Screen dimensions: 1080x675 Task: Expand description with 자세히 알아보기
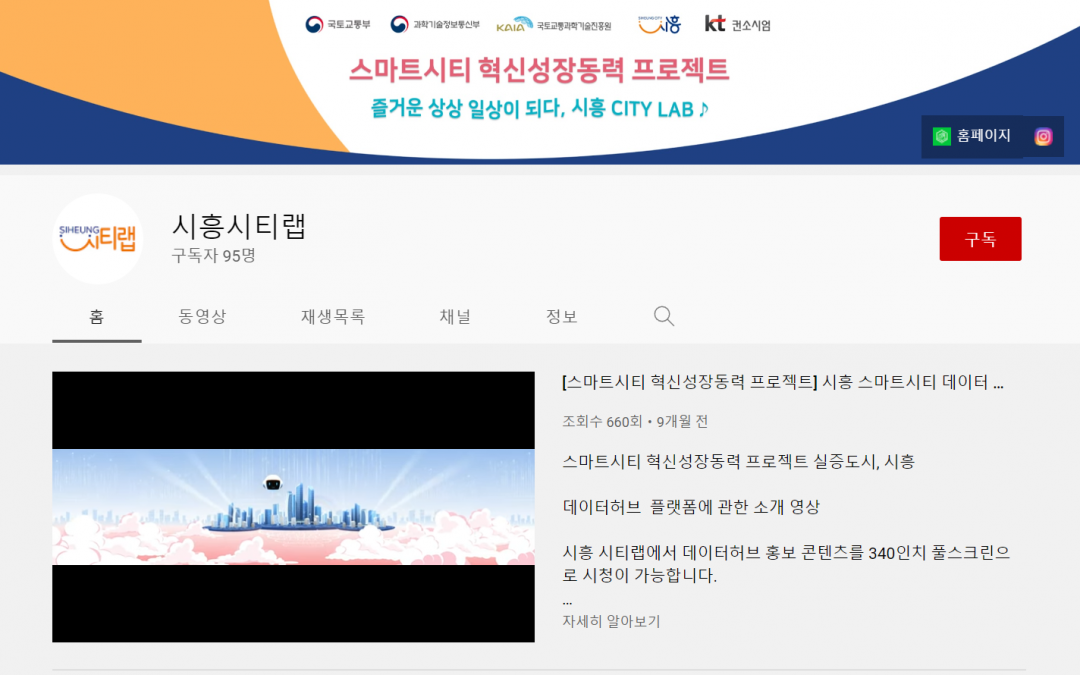(611, 621)
